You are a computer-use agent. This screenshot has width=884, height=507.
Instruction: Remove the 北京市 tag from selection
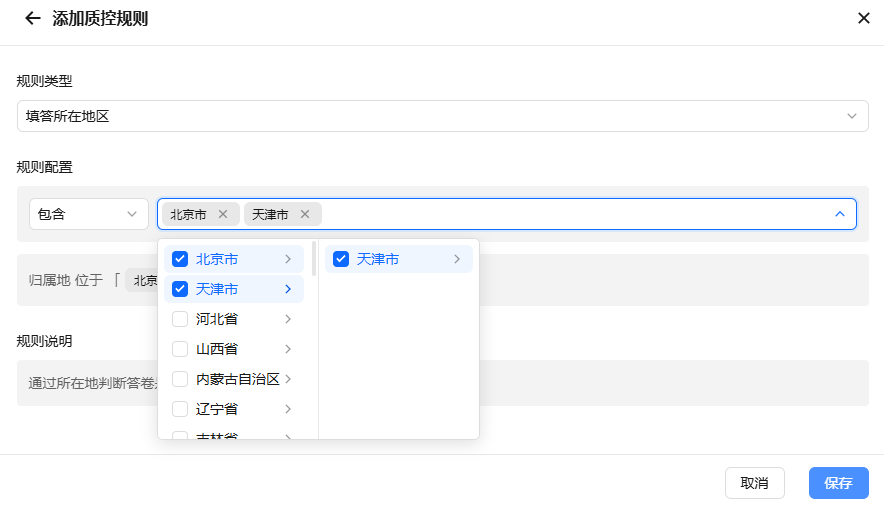223,214
